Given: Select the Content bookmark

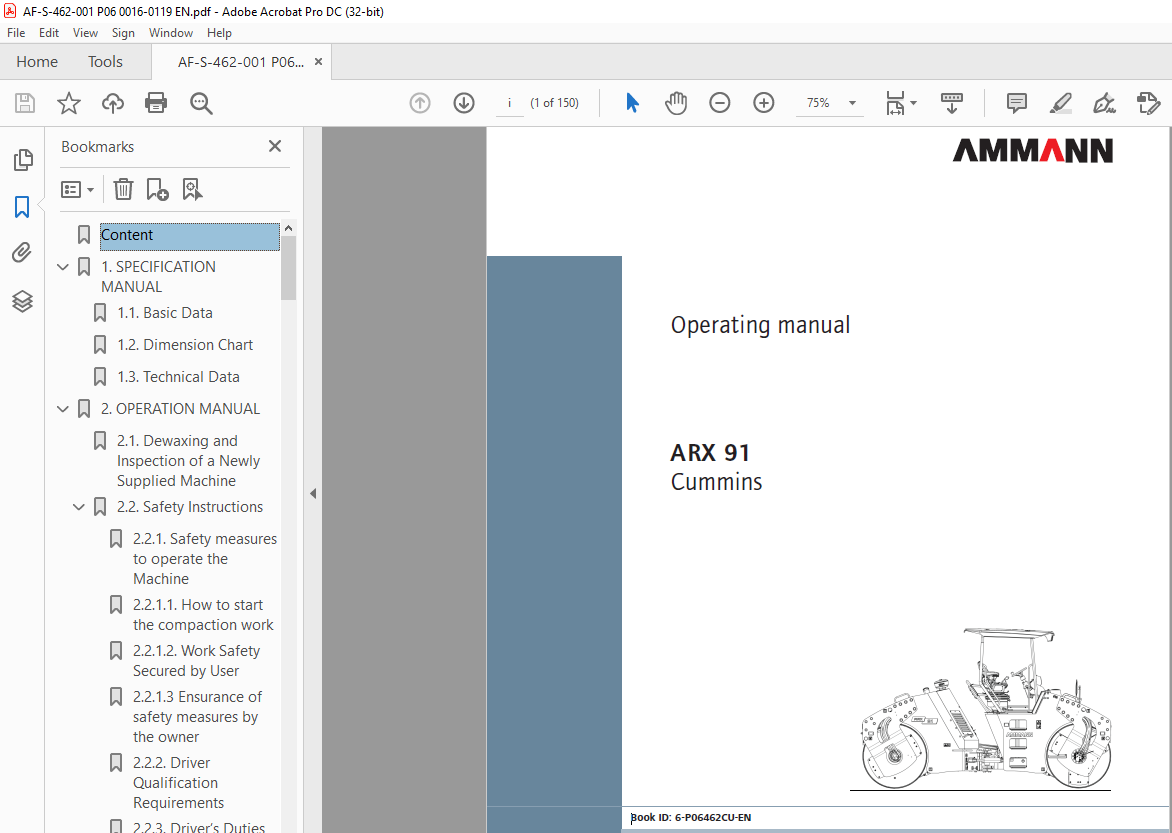Looking at the screenshot, I should [190, 236].
